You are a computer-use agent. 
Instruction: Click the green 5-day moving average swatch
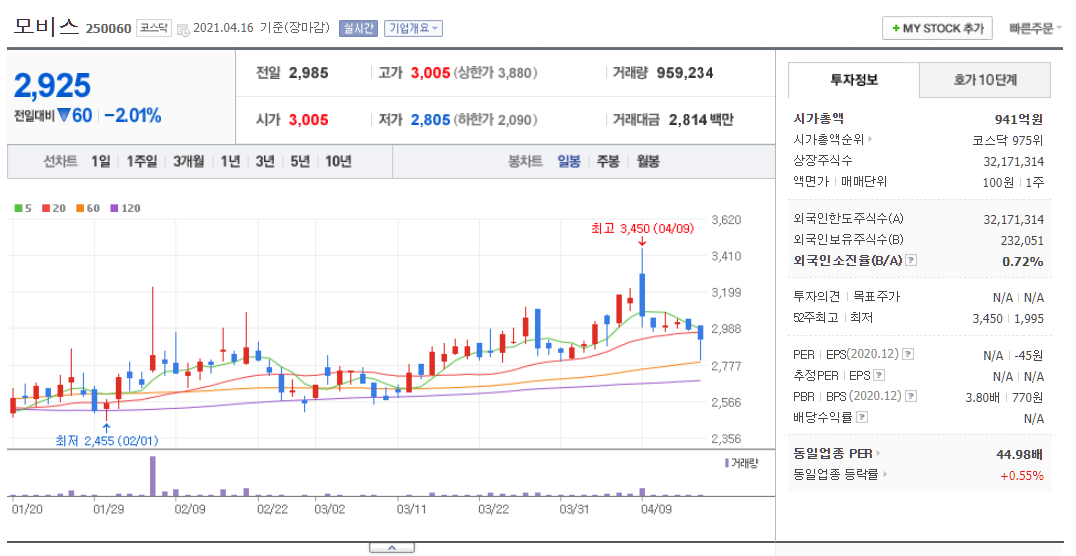tap(19, 209)
